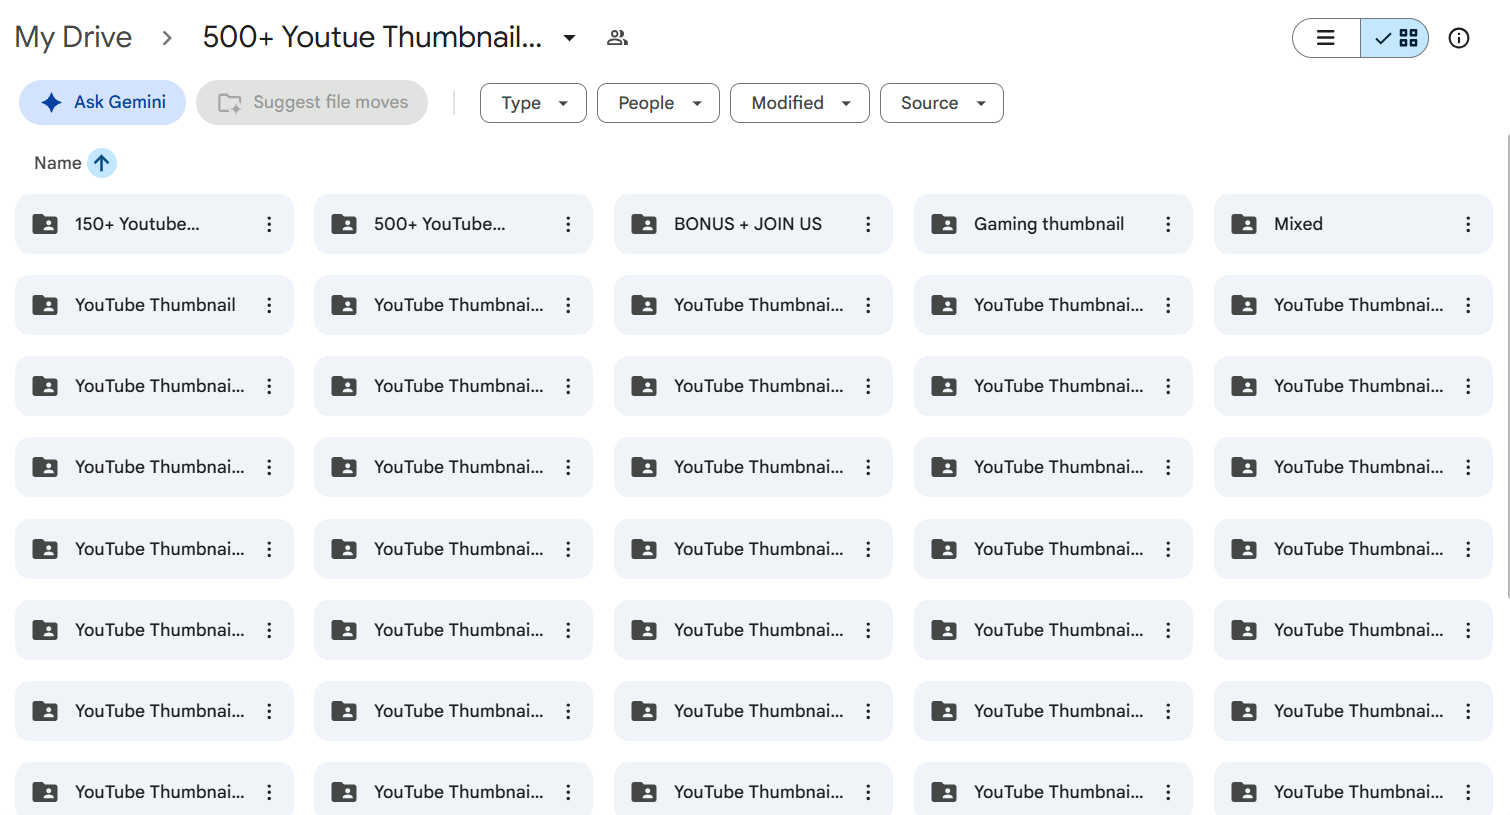The image size is (1510, 815).
Task: Expand the People filter dropdown
Action: coord(658,103)
